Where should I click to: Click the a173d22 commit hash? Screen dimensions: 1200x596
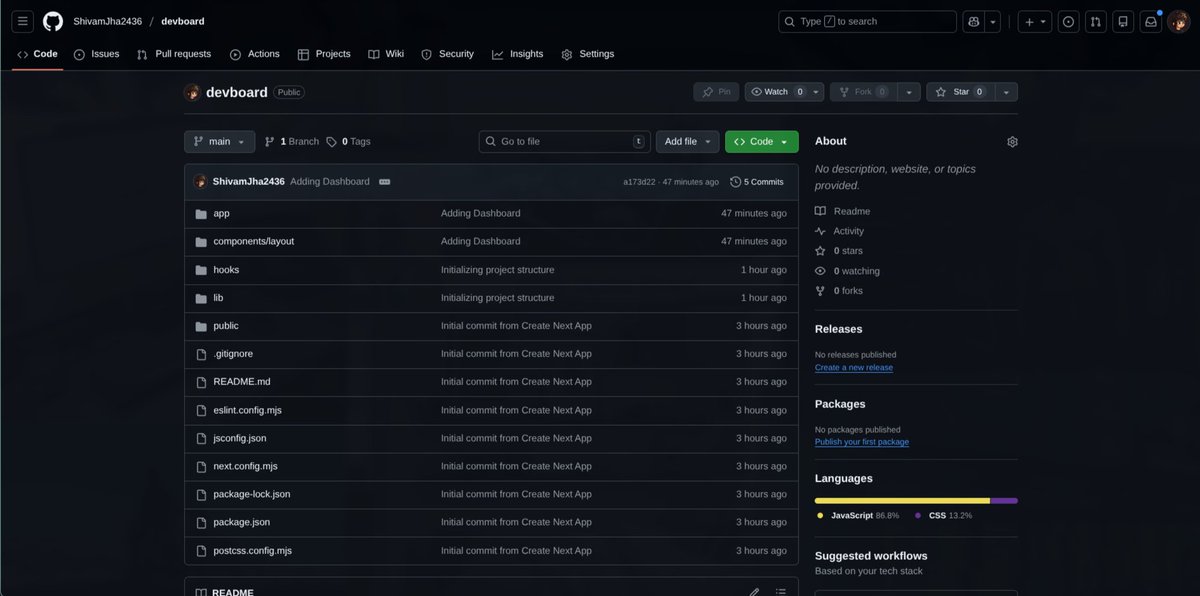click(638, 182)
